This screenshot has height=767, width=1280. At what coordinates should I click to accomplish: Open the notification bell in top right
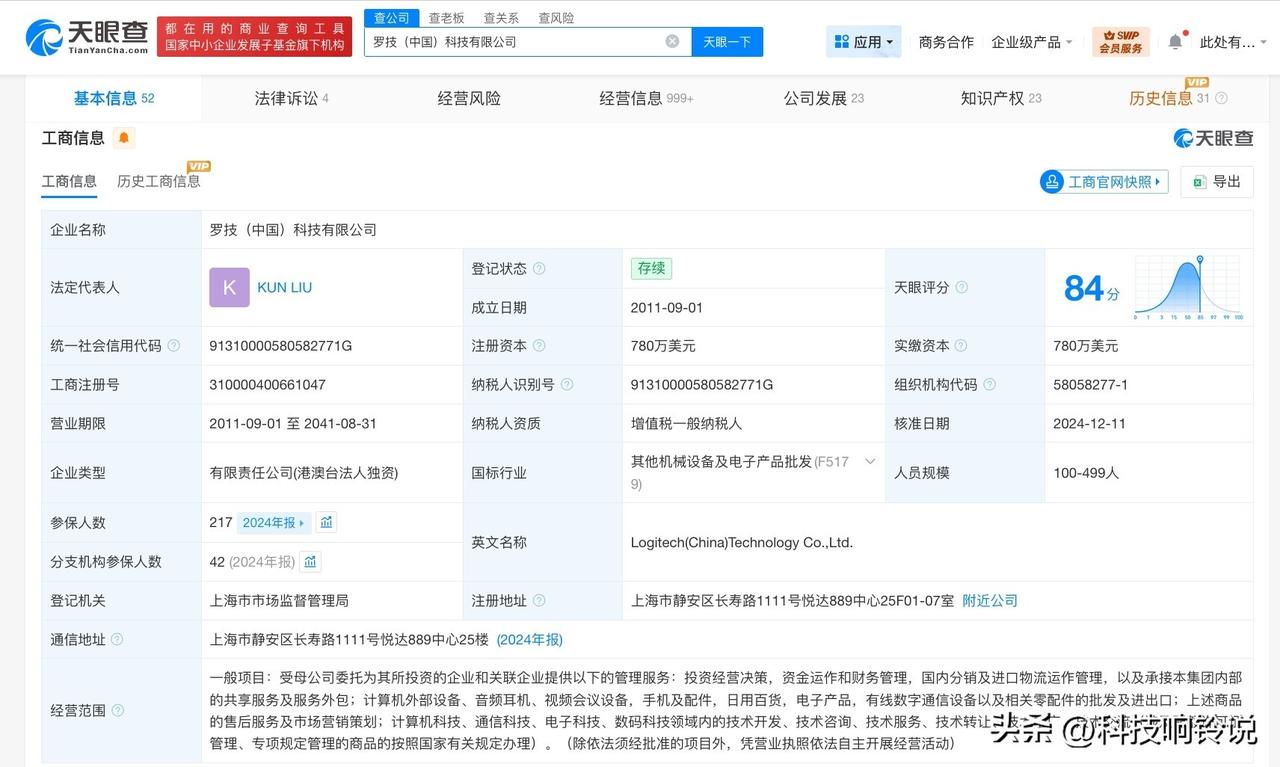(x=1176, y=41)
